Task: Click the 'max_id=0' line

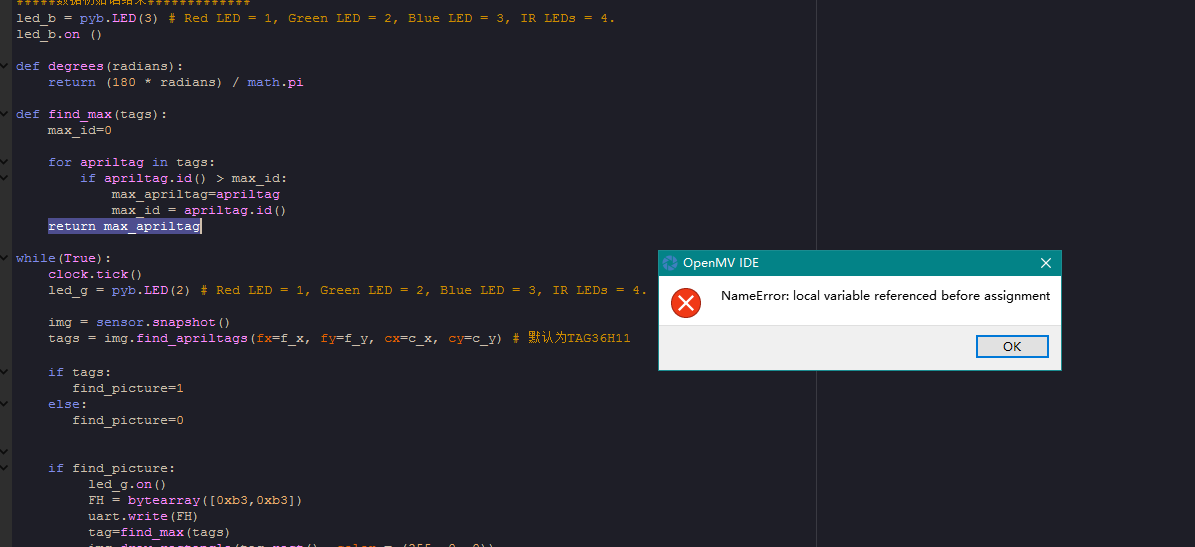Action: pyautogui.click(x=80, y=130)
